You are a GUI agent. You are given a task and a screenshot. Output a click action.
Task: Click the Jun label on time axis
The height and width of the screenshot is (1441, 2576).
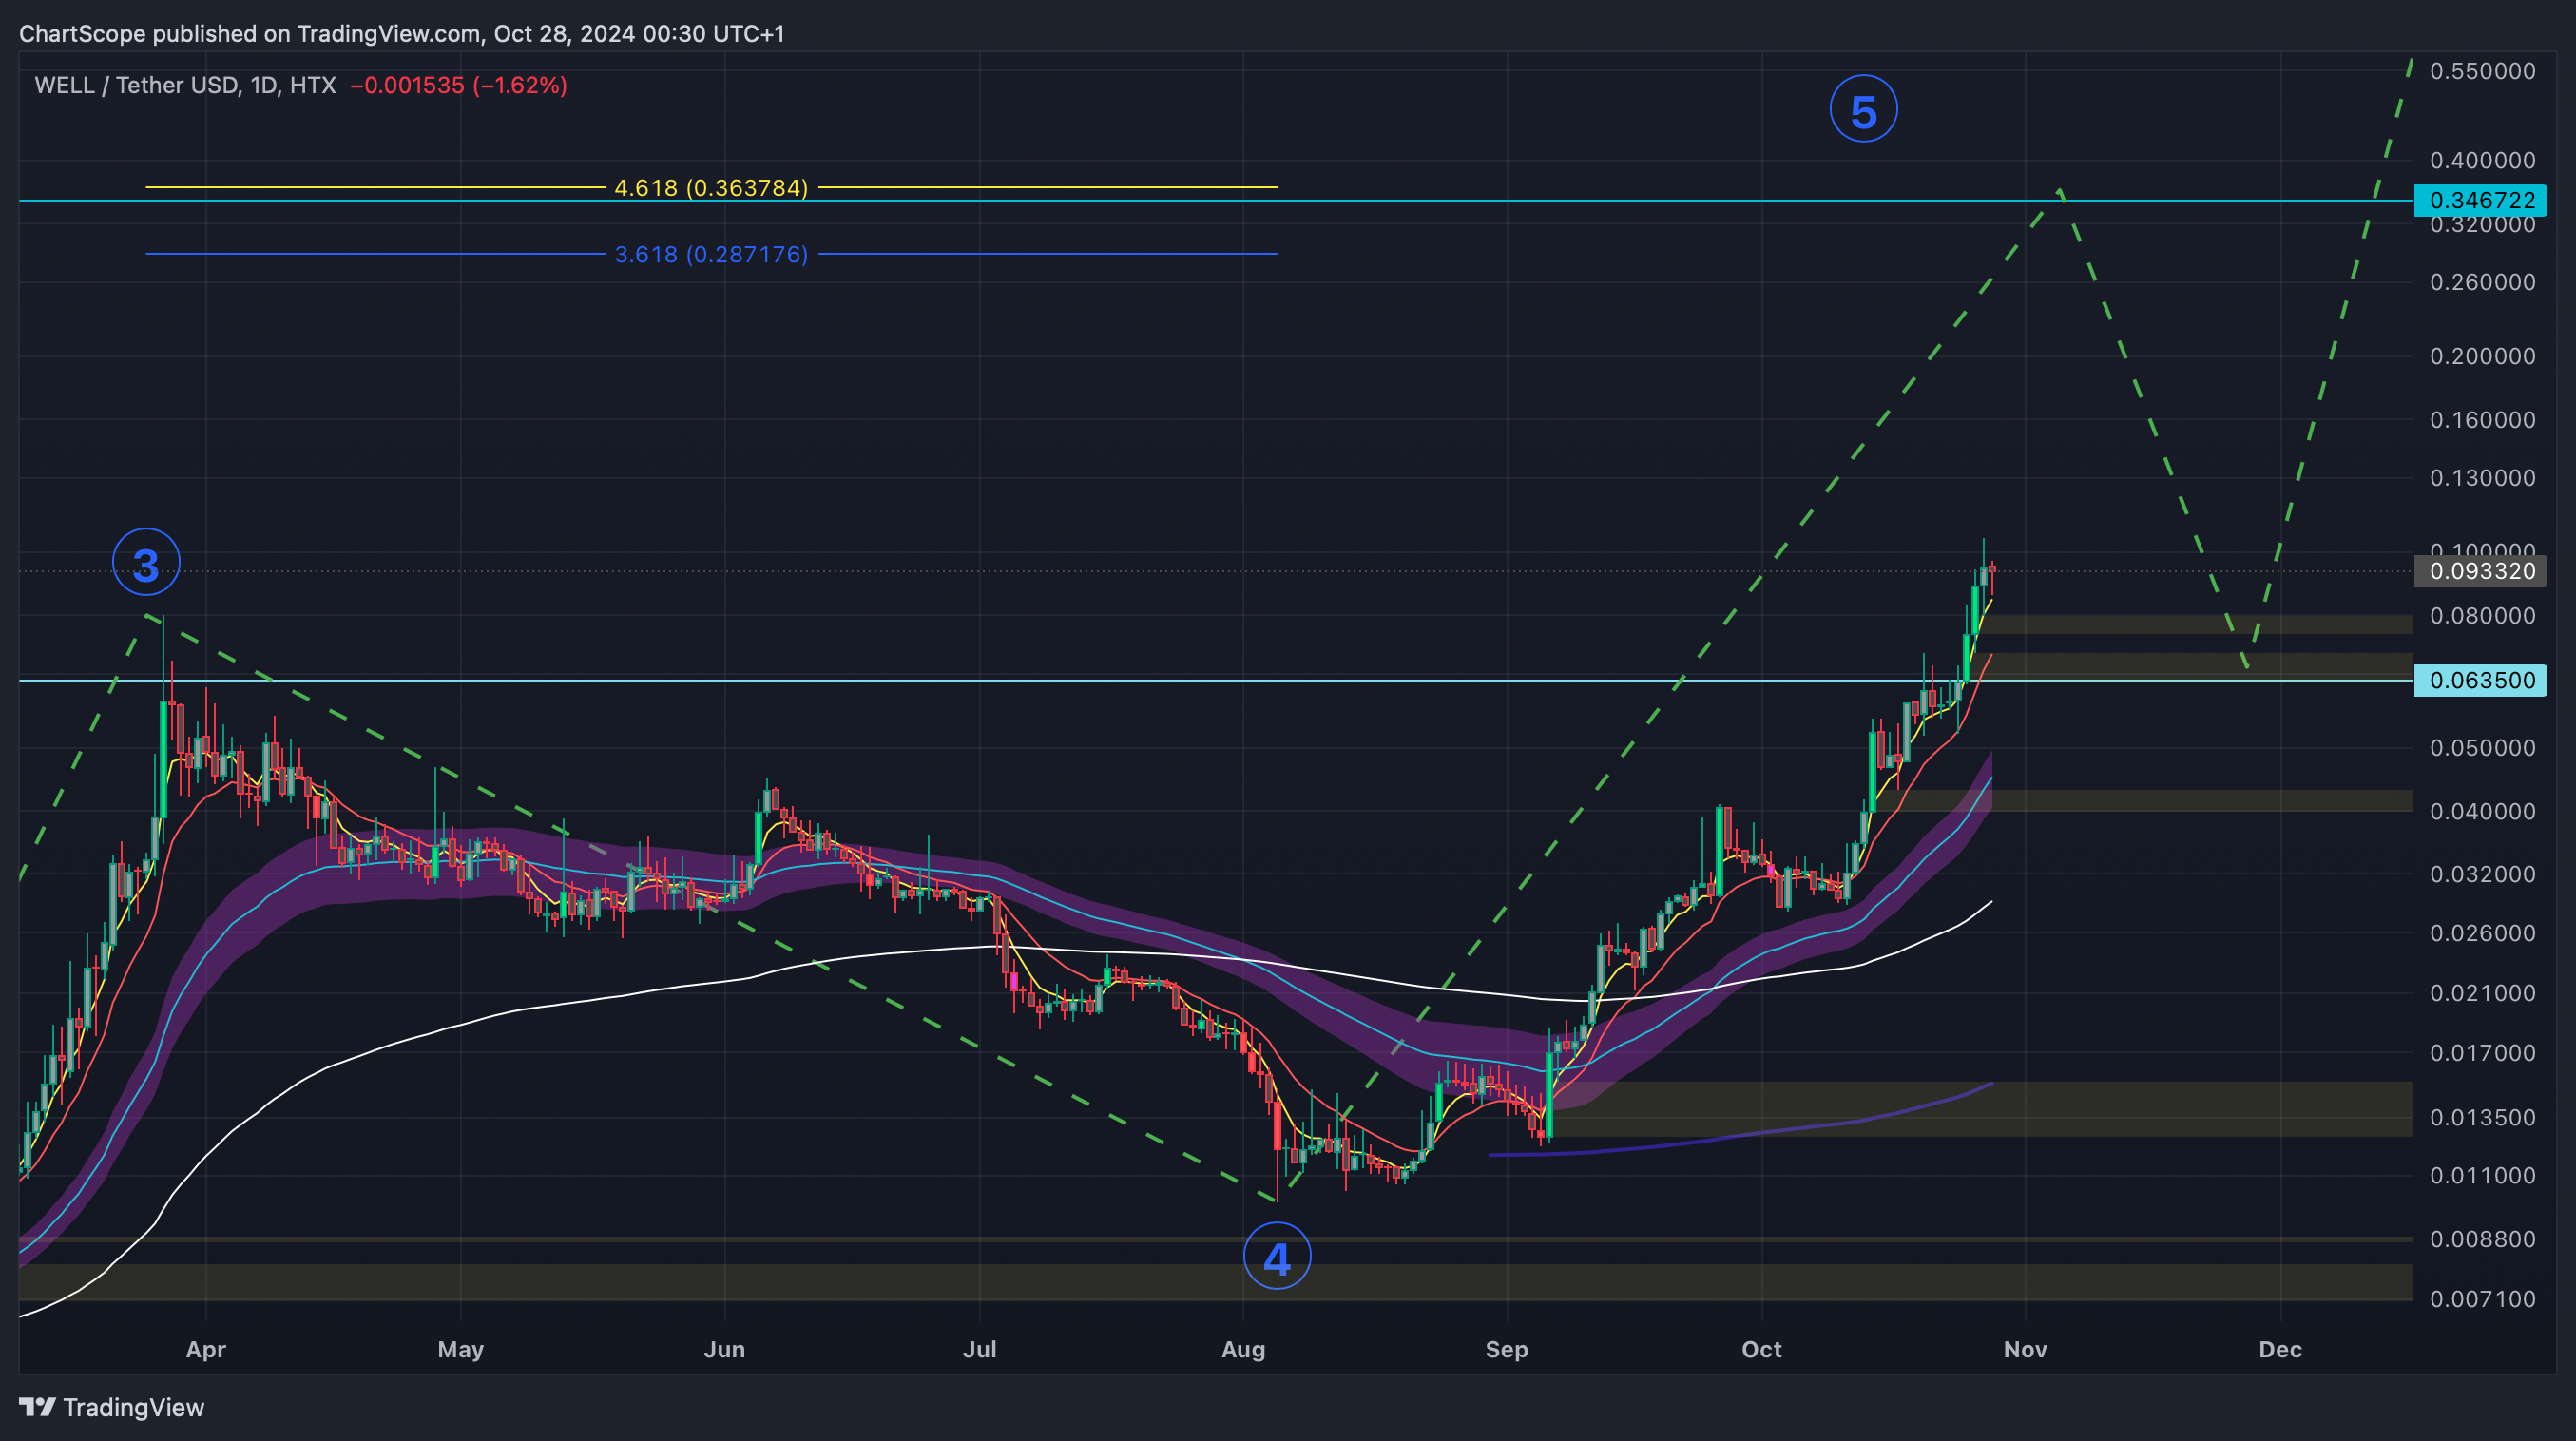pos(724,1349)
